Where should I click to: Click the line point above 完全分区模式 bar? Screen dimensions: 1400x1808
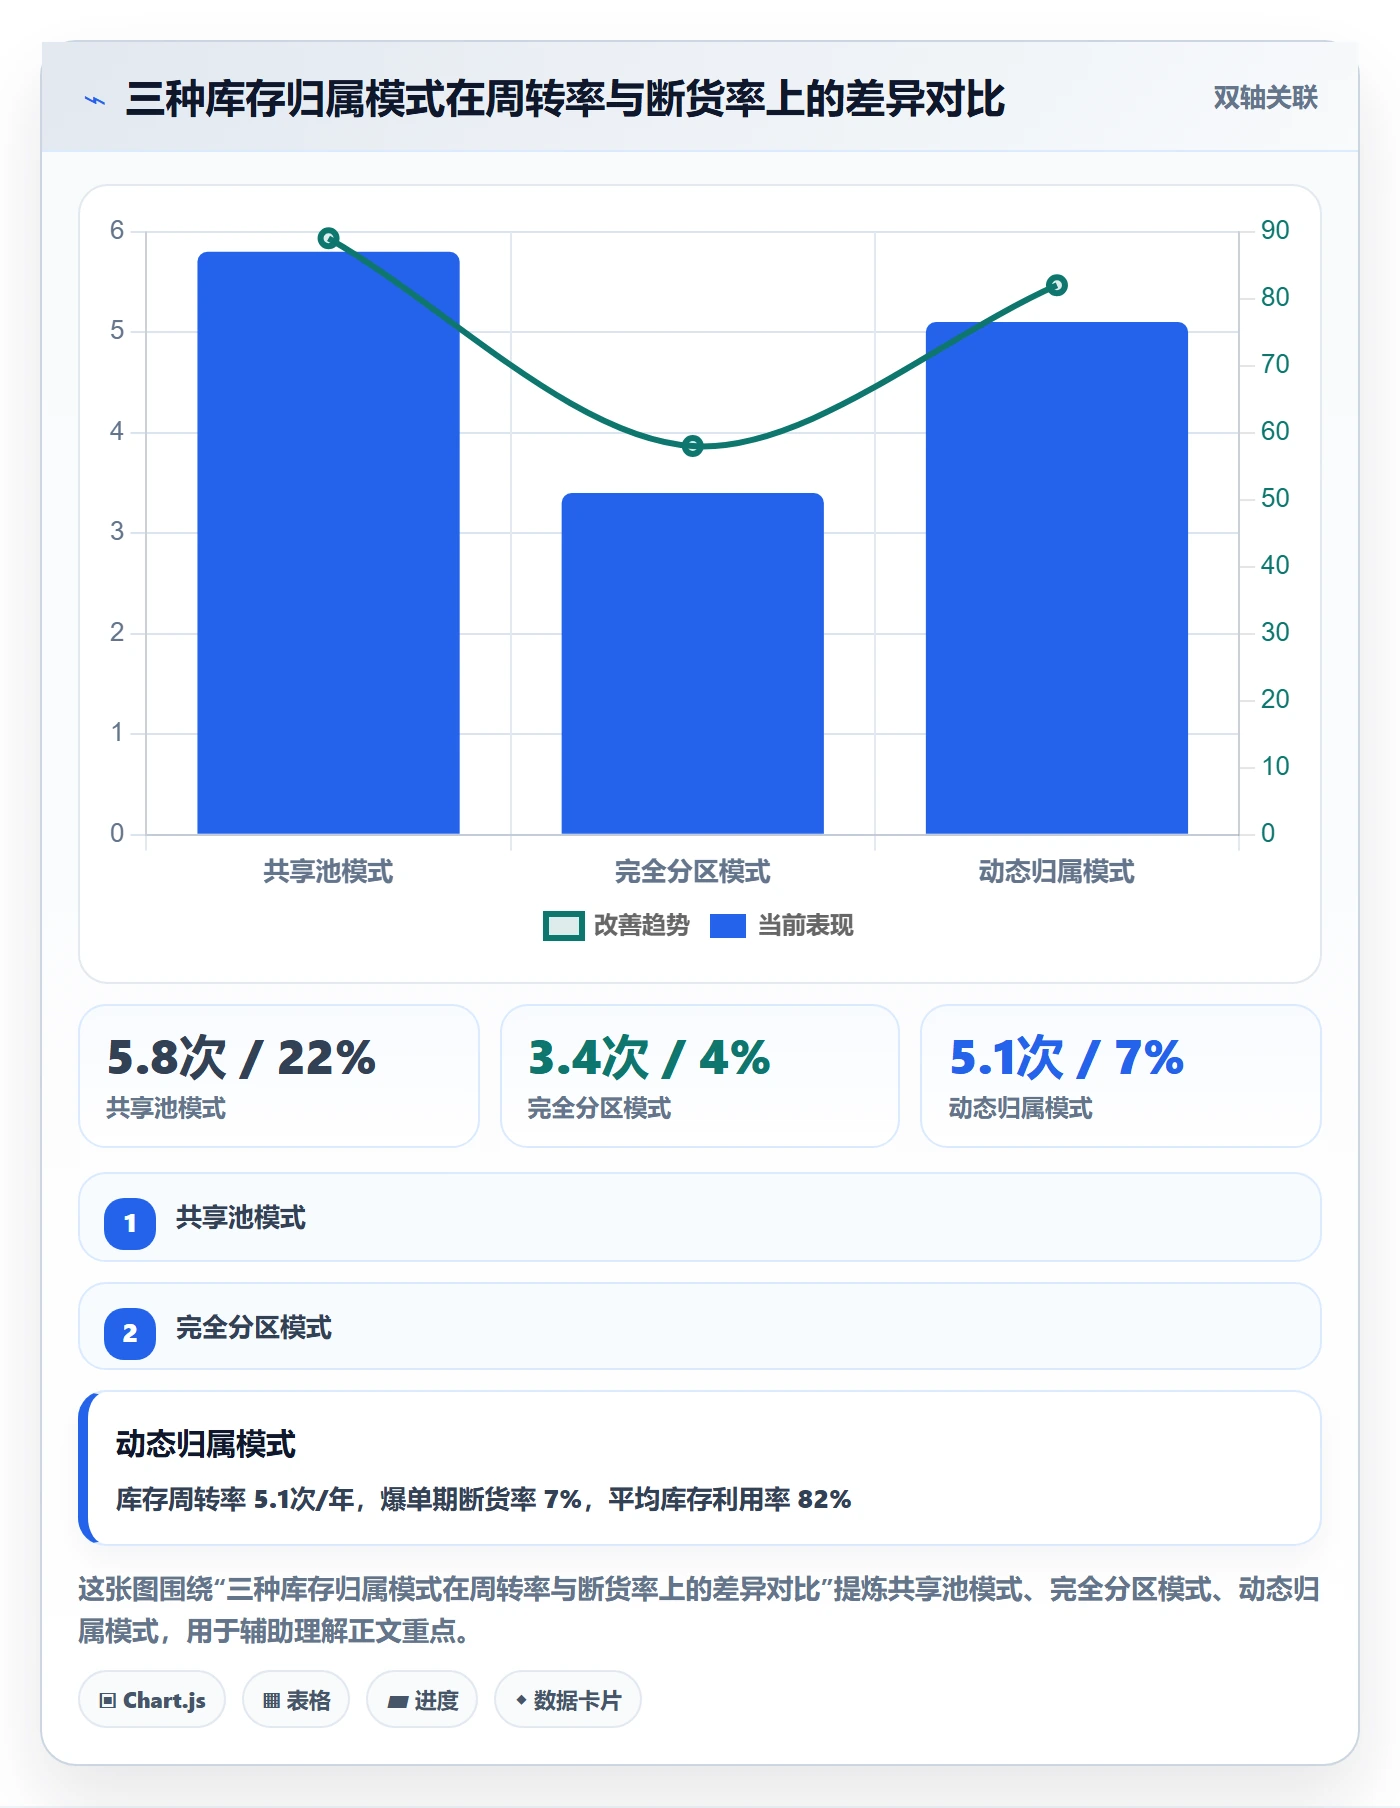click(692, 446)
